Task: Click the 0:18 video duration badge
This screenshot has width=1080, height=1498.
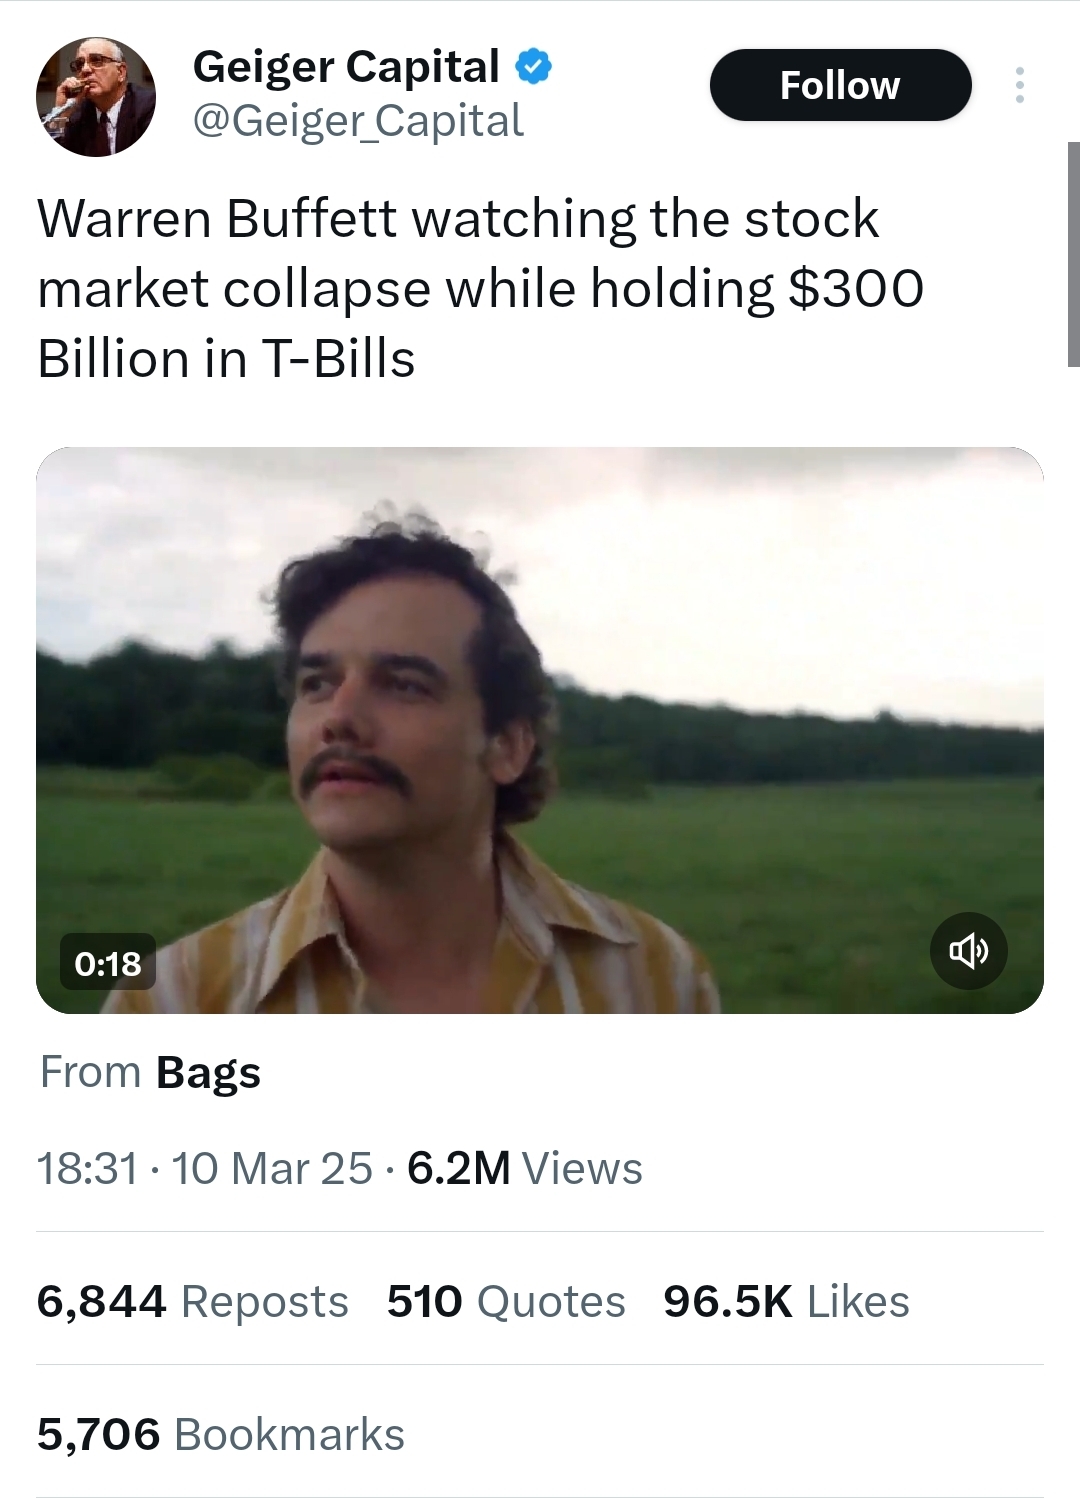Action: 108,963
